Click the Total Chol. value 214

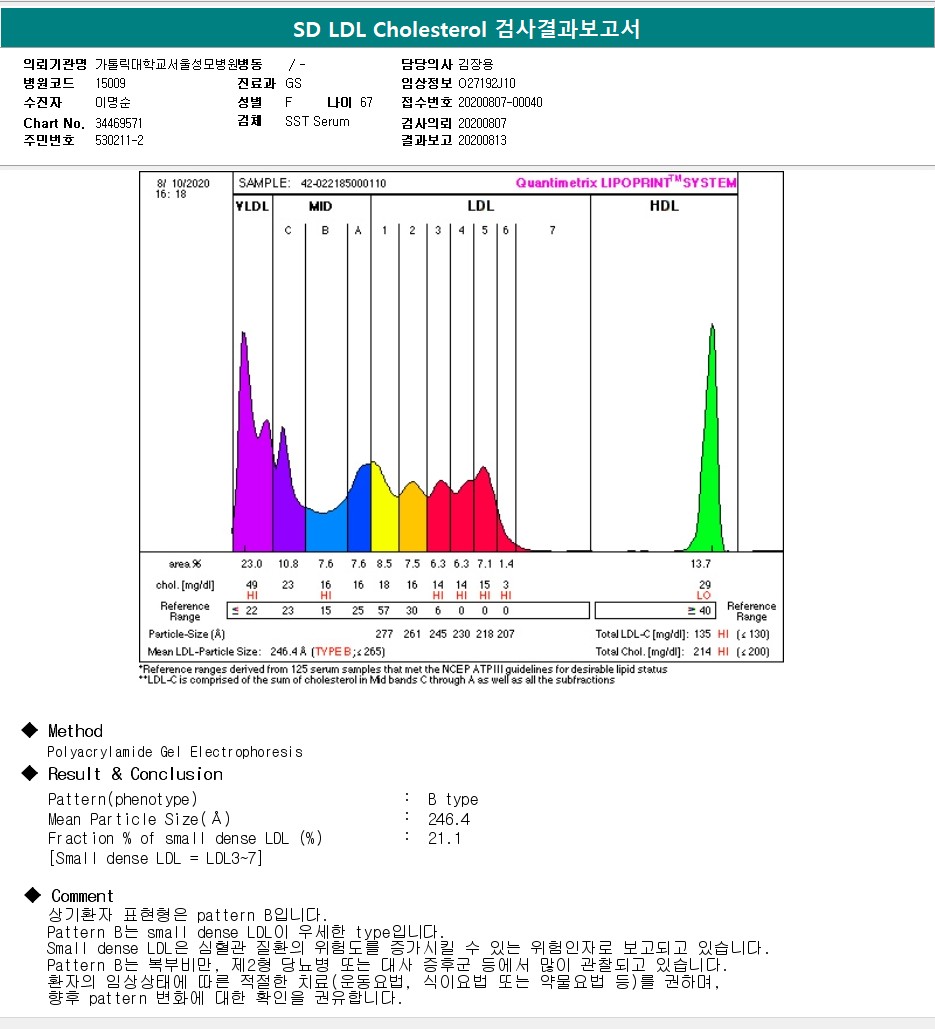(x=702, y=652)
